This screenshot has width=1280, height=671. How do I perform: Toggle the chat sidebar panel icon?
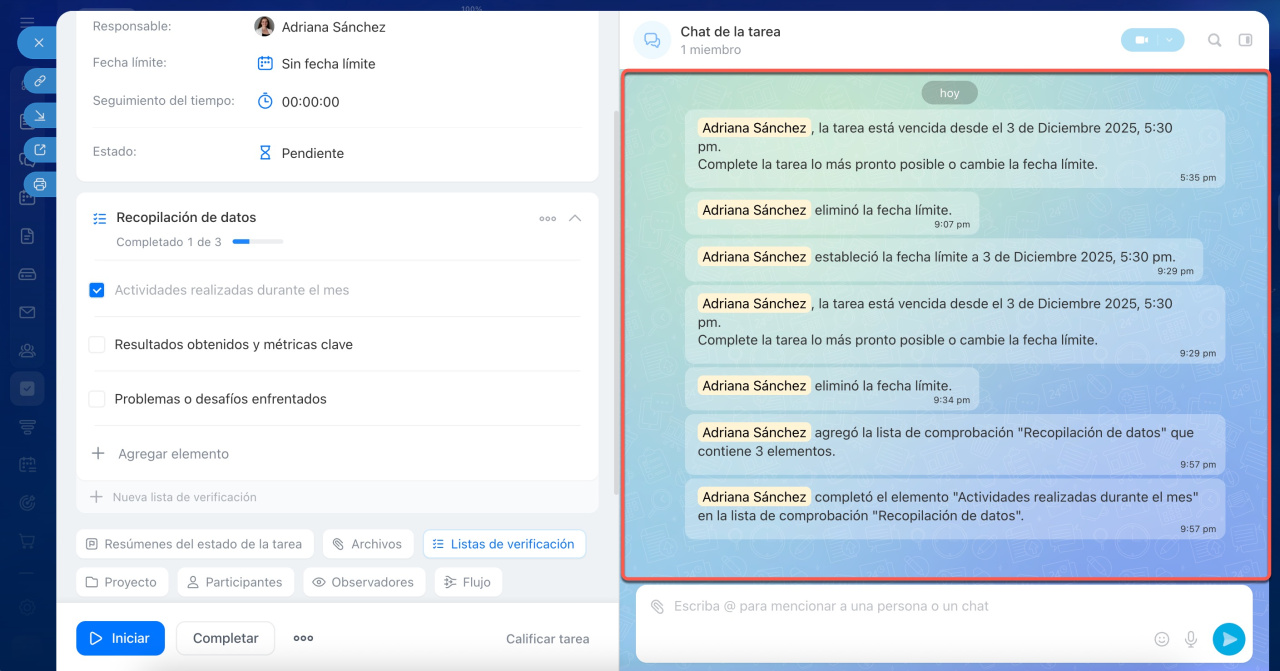1245,41
